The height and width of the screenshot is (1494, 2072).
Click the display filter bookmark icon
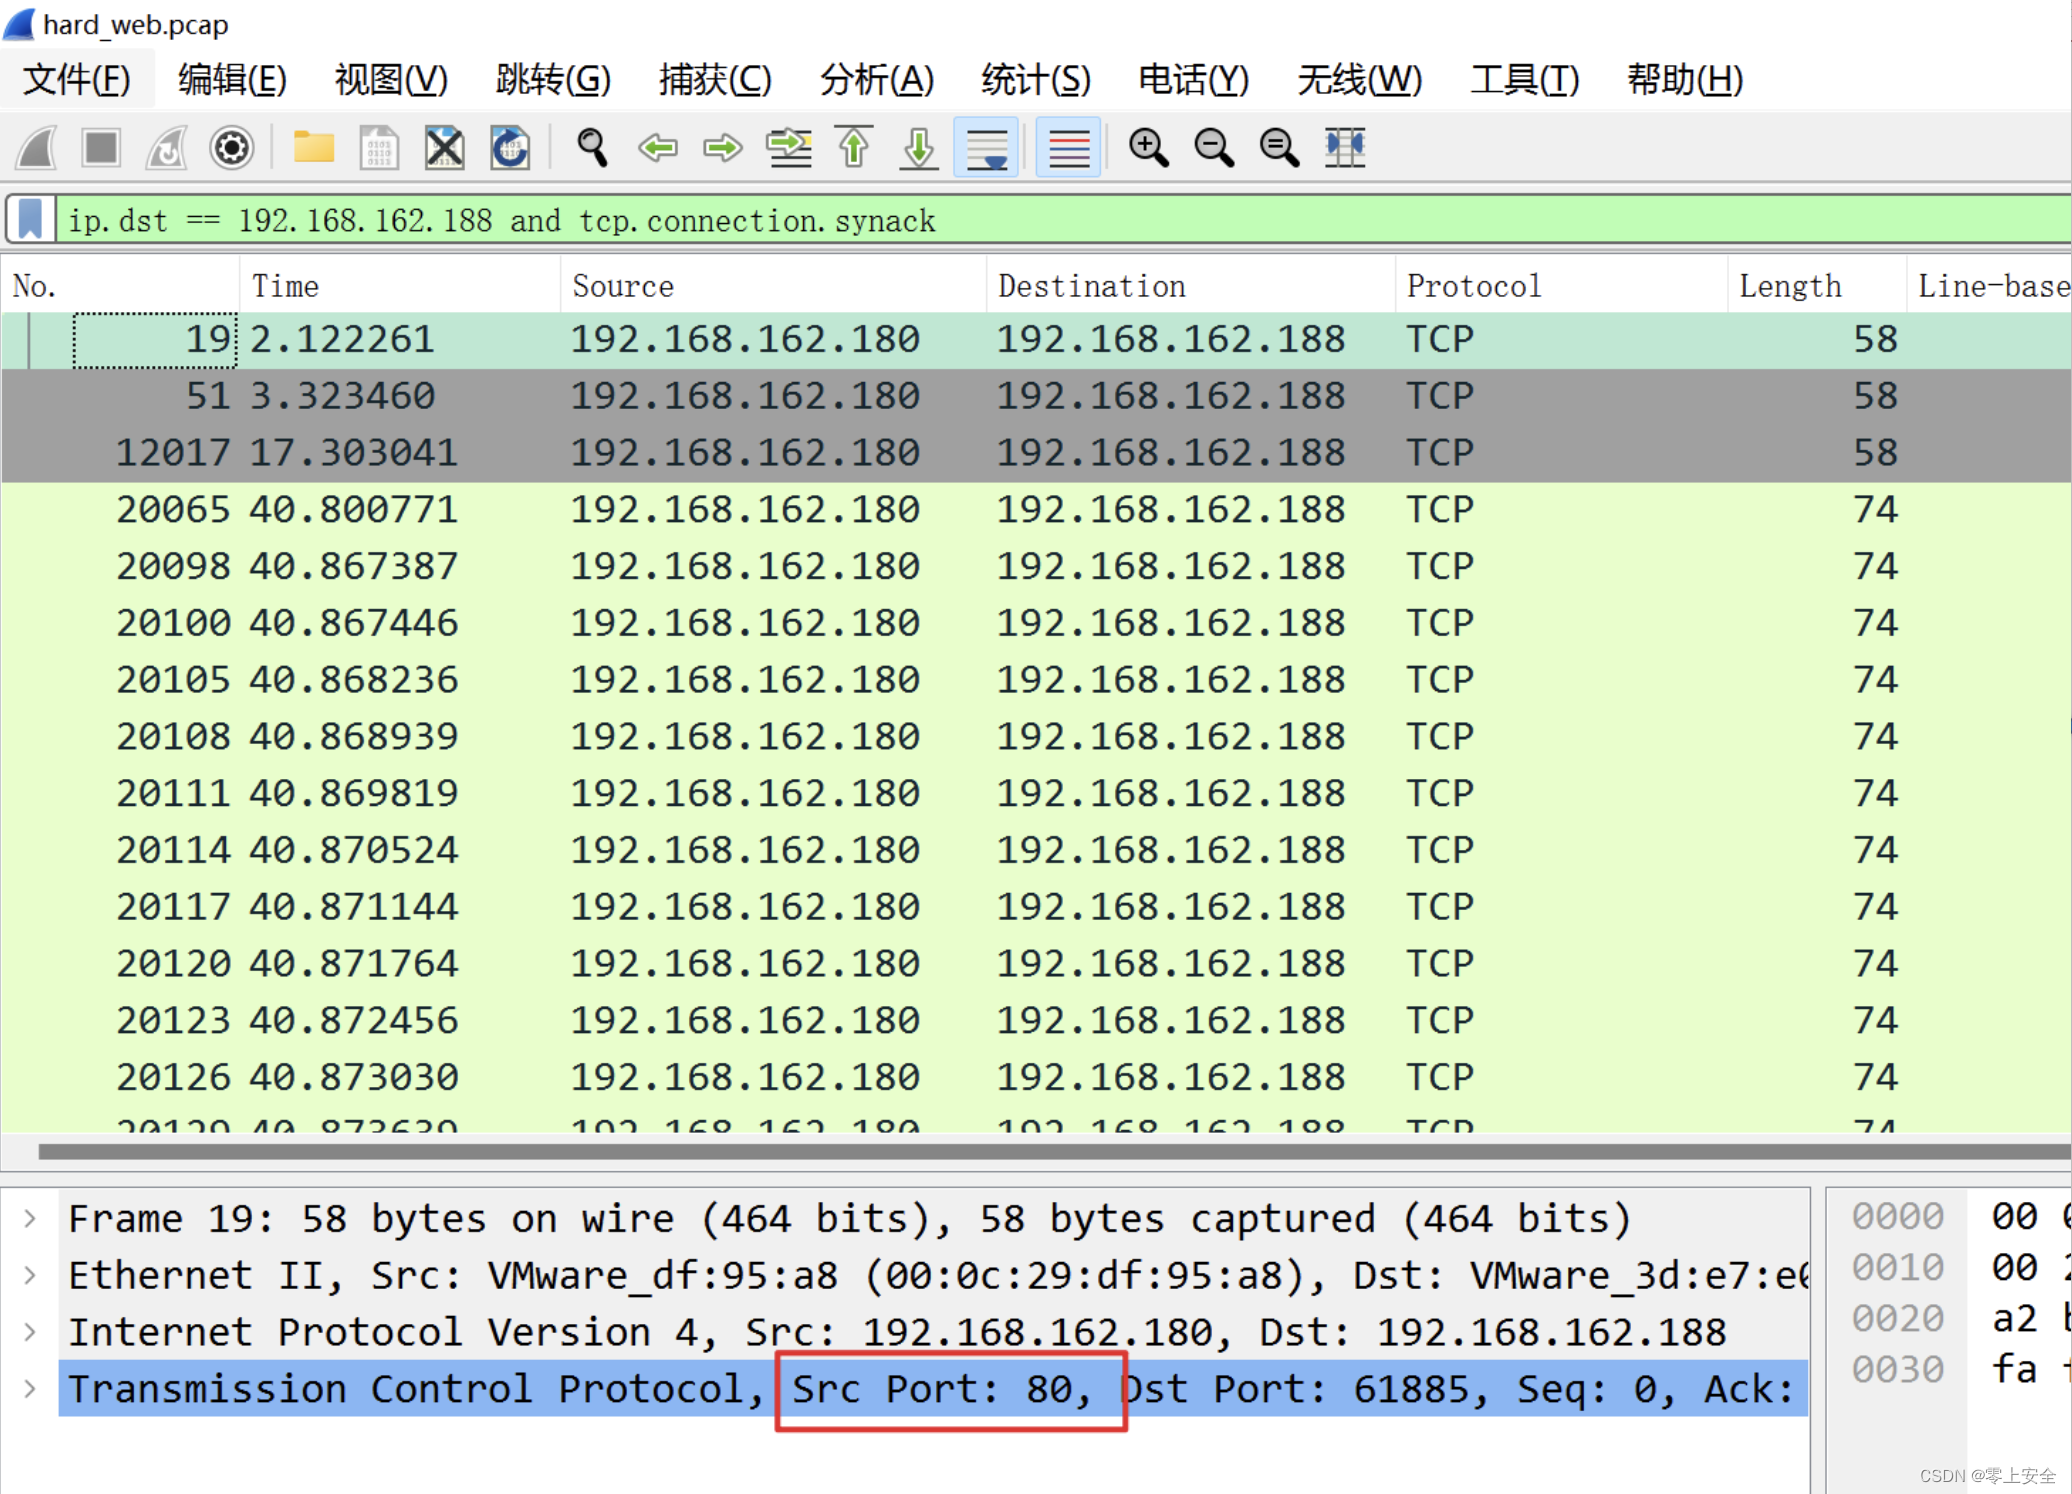pos(30,220)
